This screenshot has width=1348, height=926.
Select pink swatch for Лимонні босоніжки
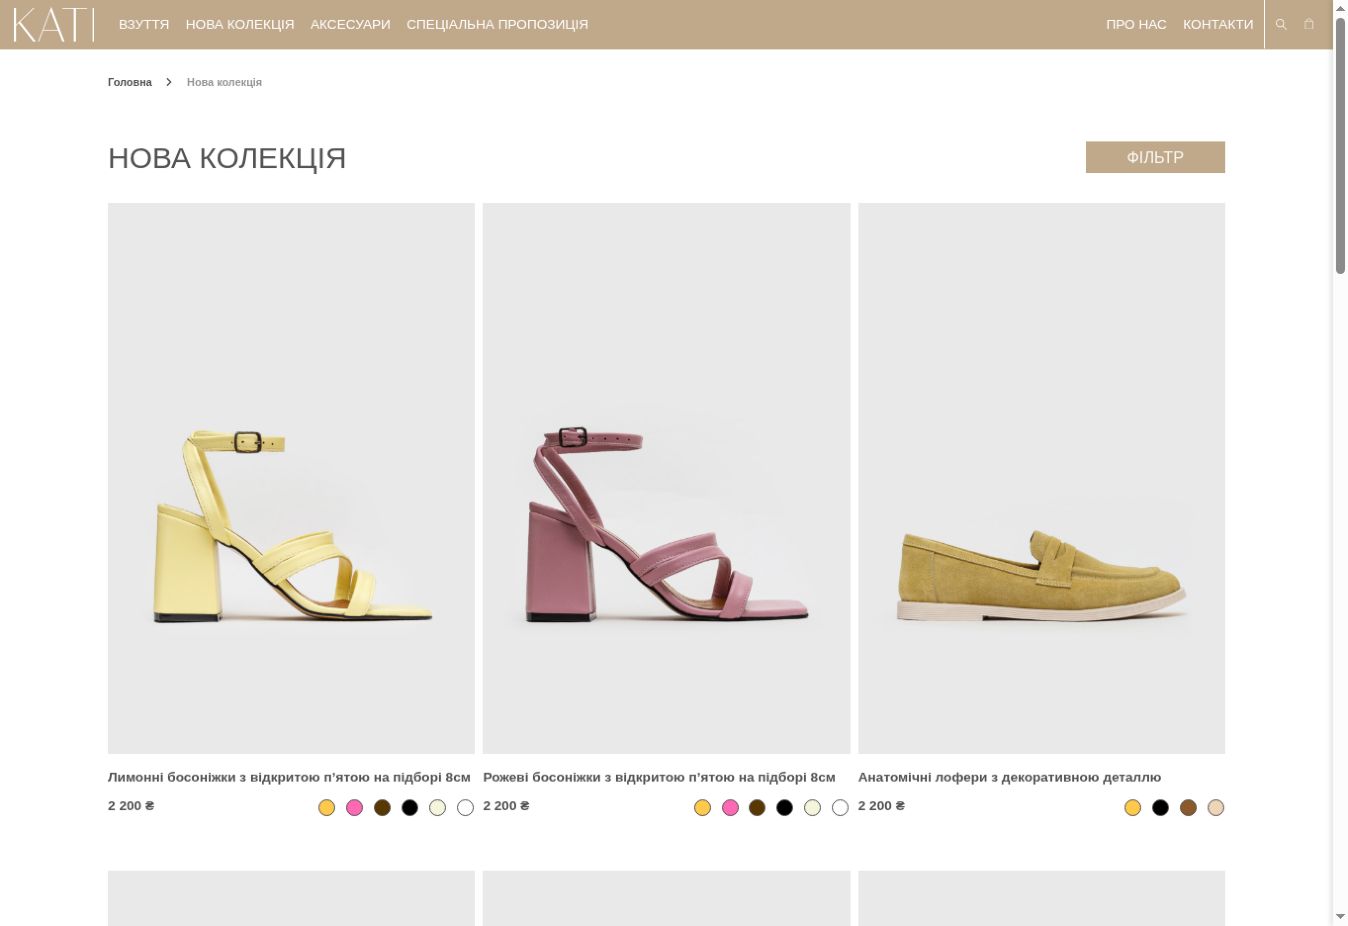(x=354, y=808)
